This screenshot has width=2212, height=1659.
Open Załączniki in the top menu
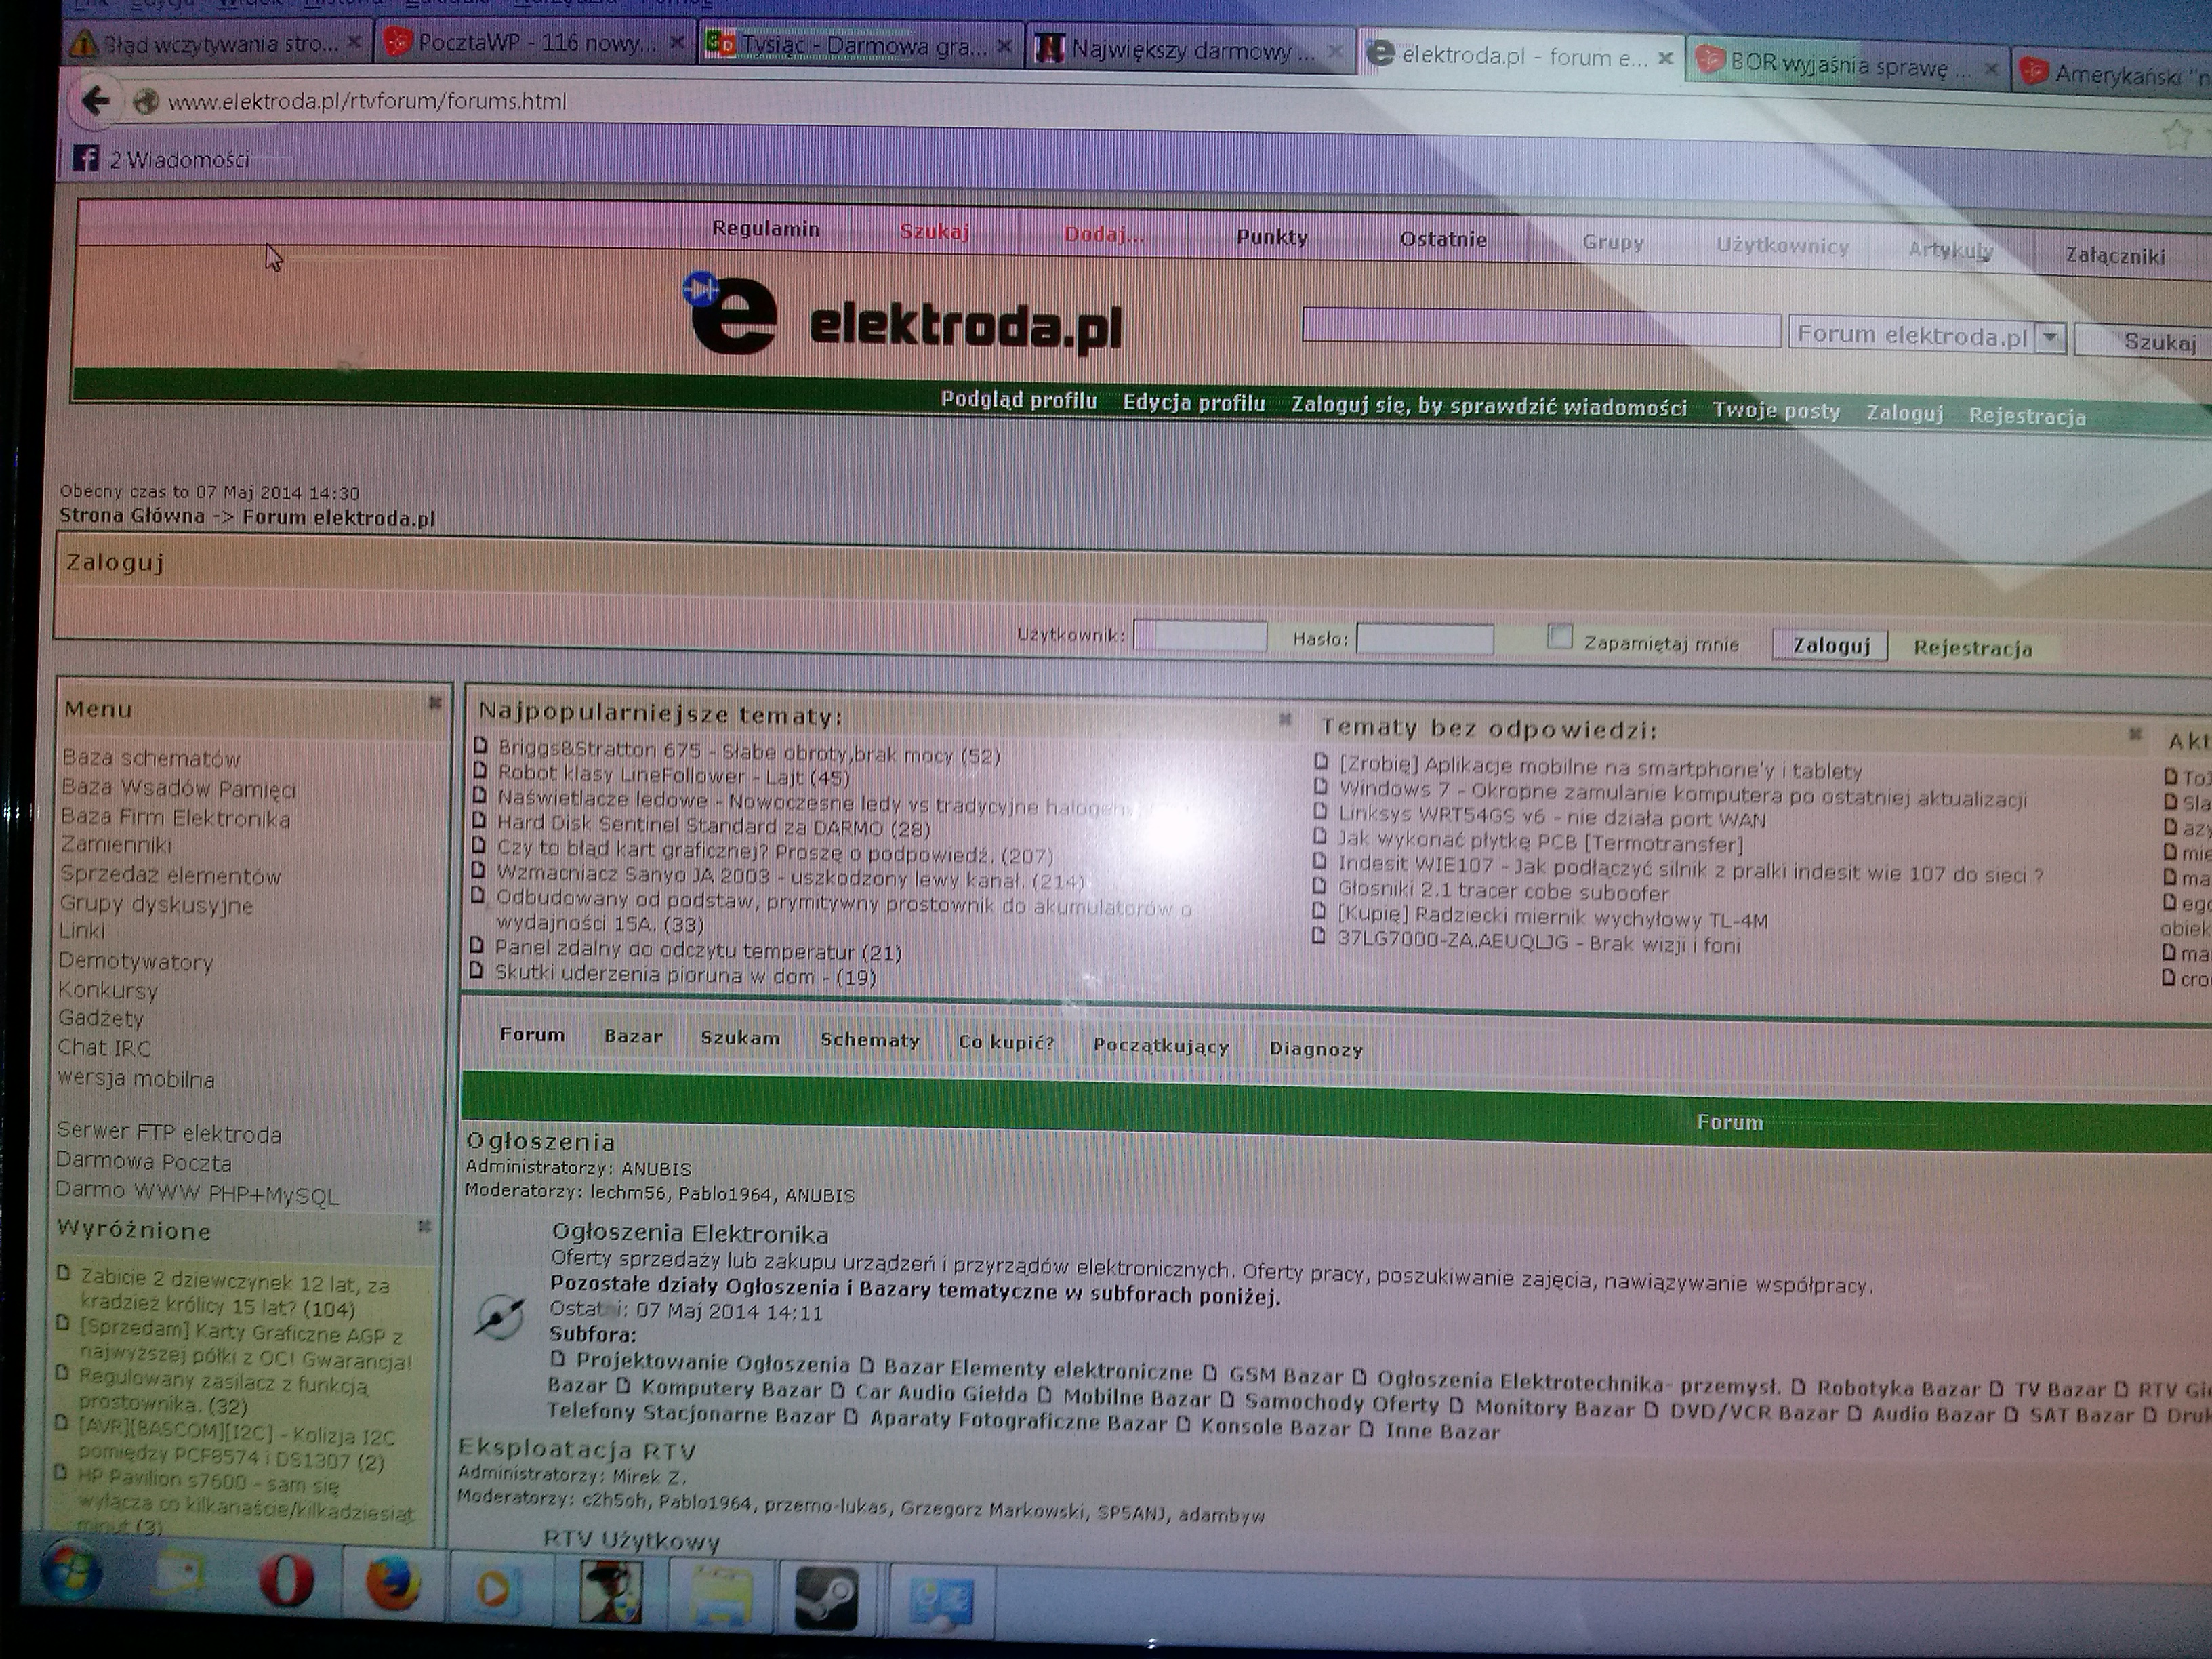(2115, 256)
